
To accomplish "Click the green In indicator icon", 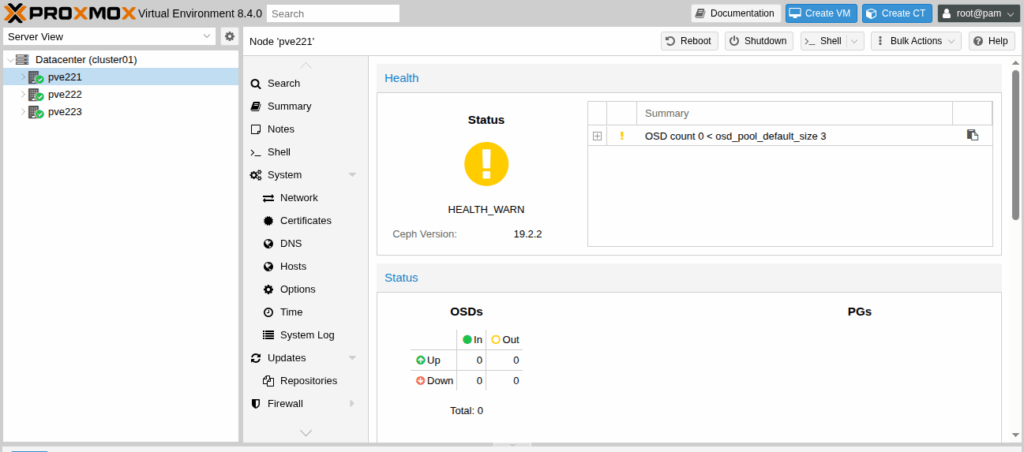I will click(467, 340).
